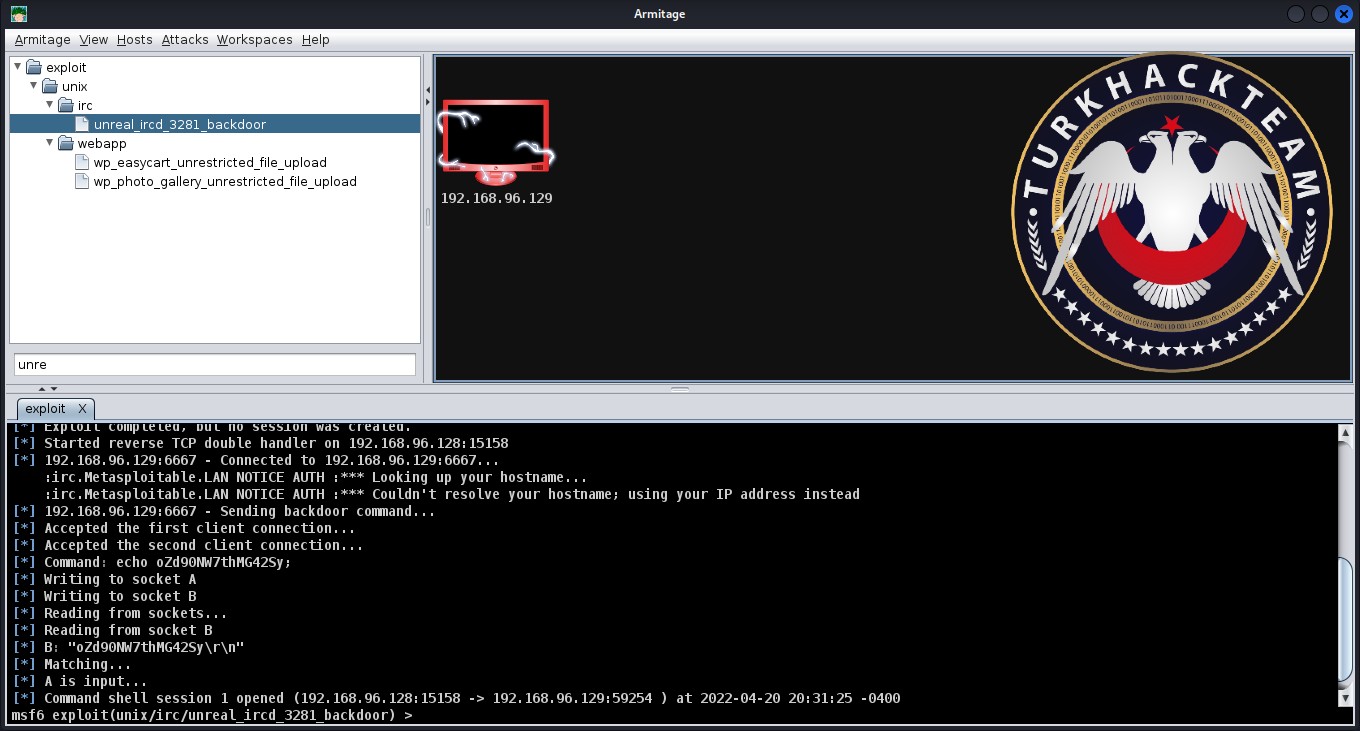Select the compromised host 192.168.96.129 icon

[x=497, y=141]
